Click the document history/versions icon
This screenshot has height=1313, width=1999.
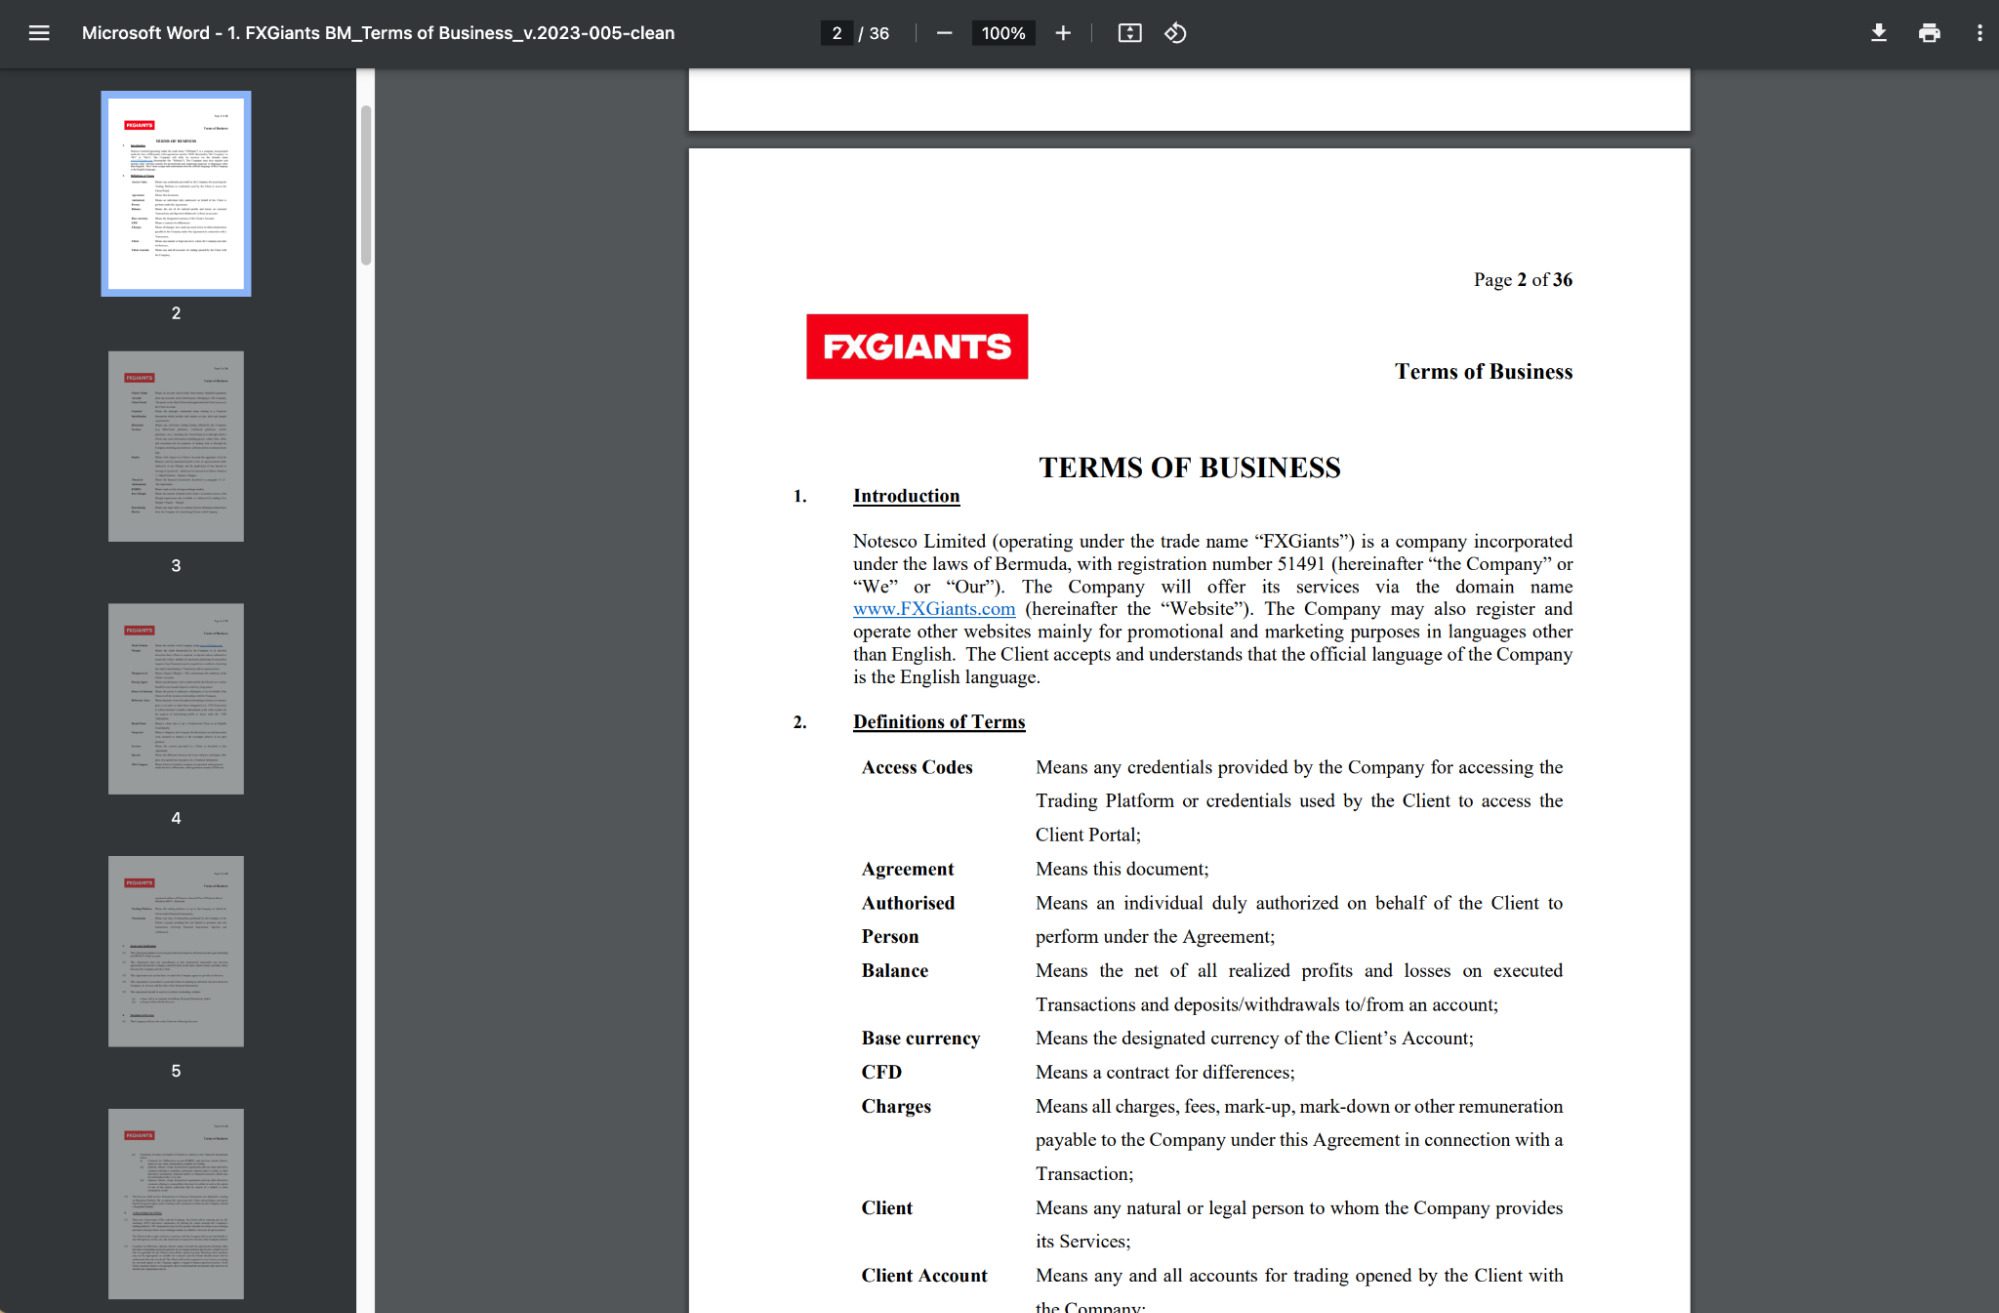[1175, 32]
